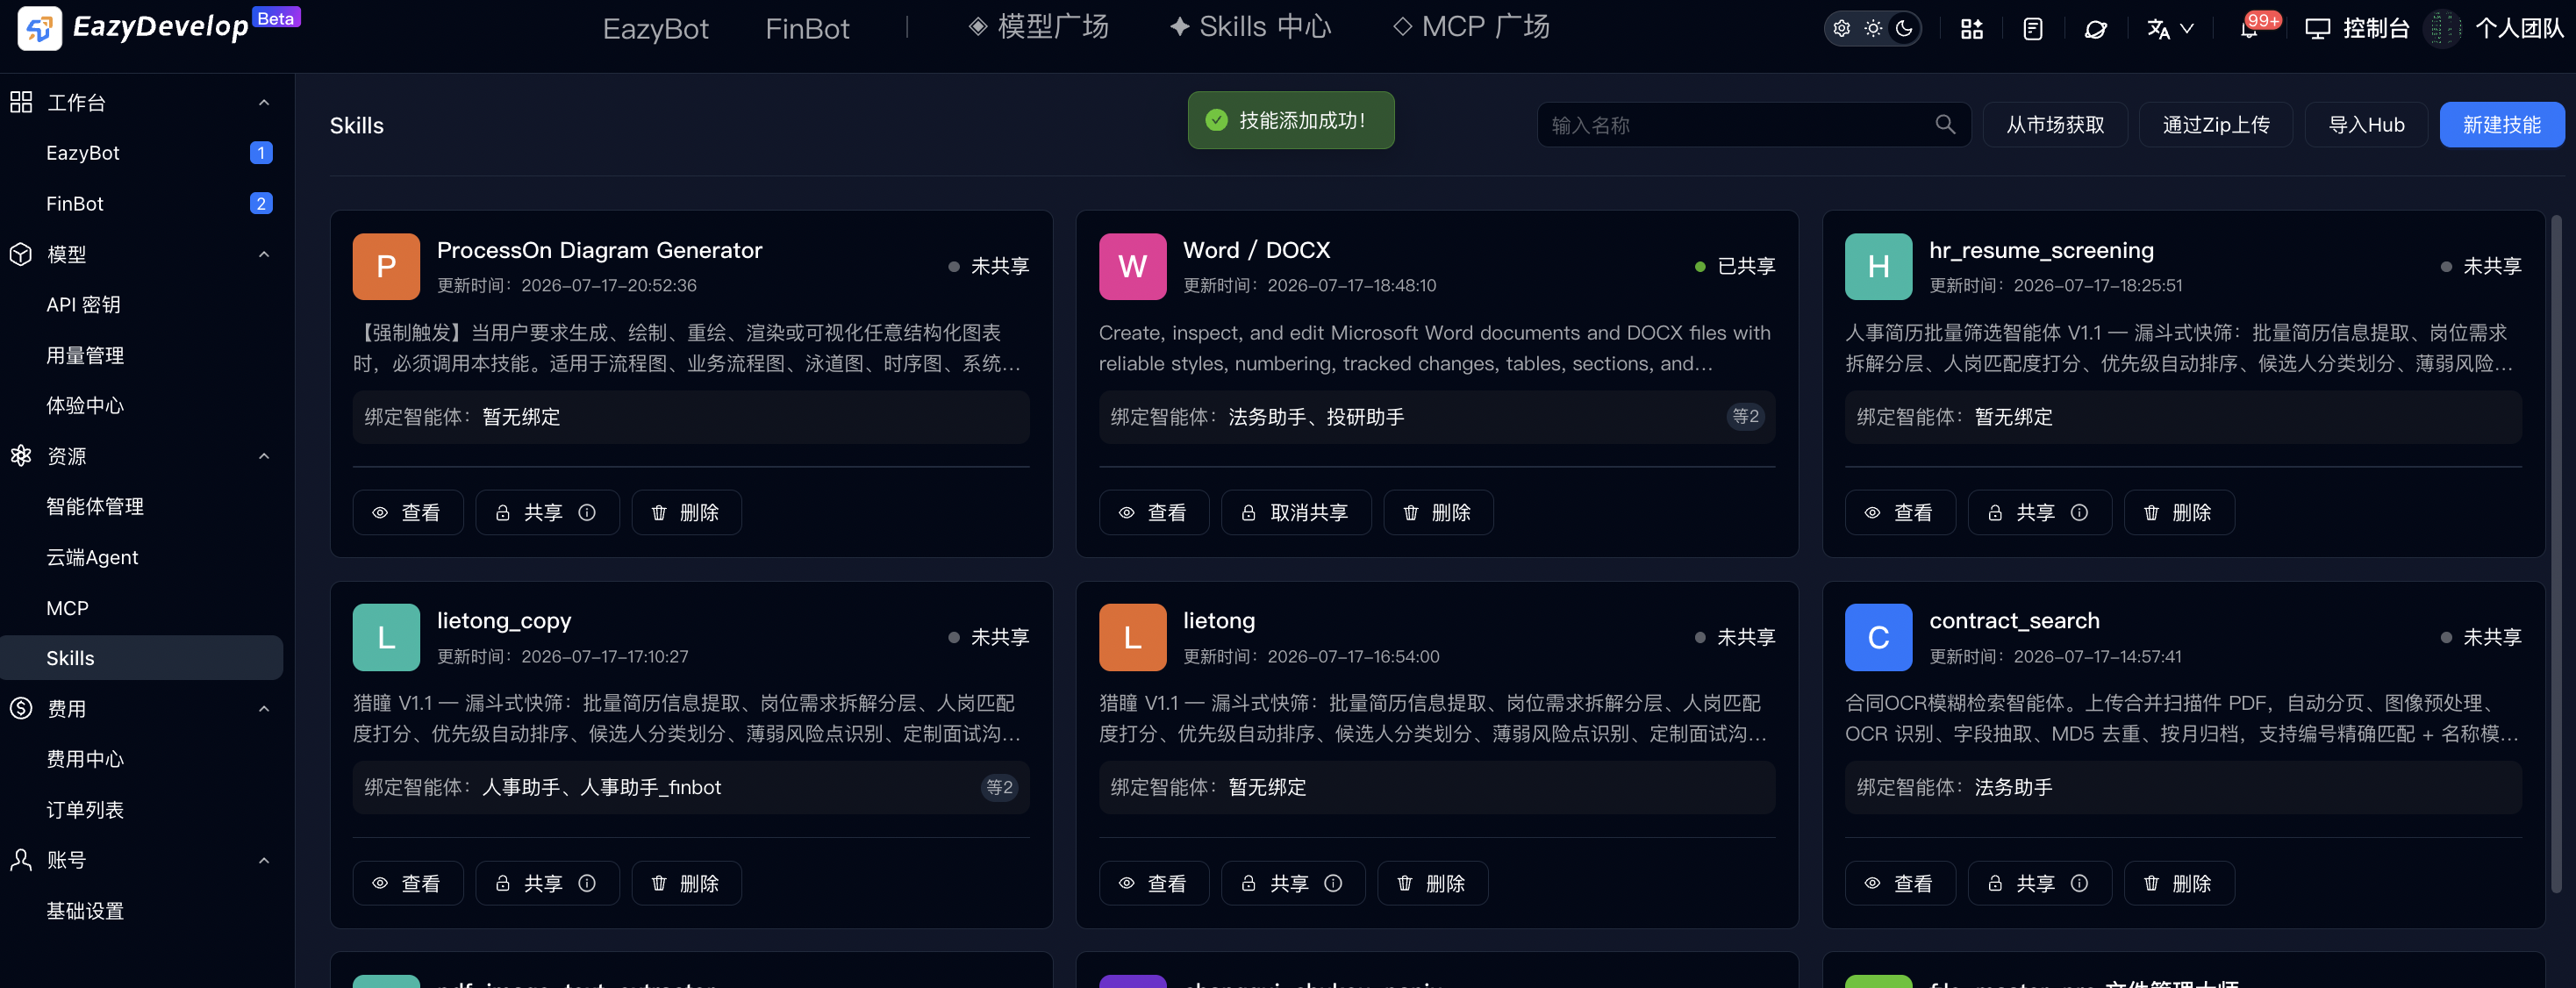View the contract_search skill
Viewport: 2576px width, 988px height.
click(1900, 883)
